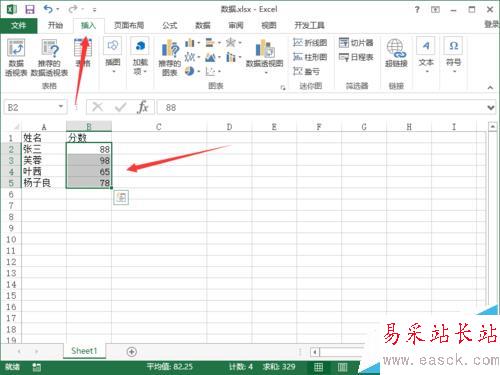This screenshot has height=375, width=500.
Task: Switch to the 视图 (View) tab
Action: tap(269, 25)
